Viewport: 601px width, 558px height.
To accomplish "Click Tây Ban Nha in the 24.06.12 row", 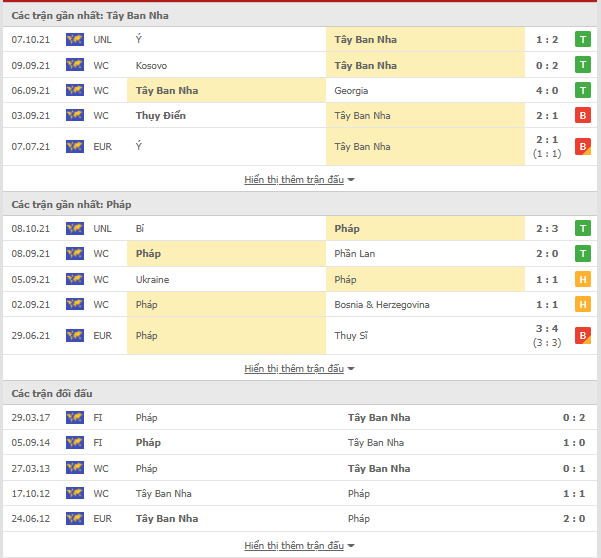I will (167, 519).
